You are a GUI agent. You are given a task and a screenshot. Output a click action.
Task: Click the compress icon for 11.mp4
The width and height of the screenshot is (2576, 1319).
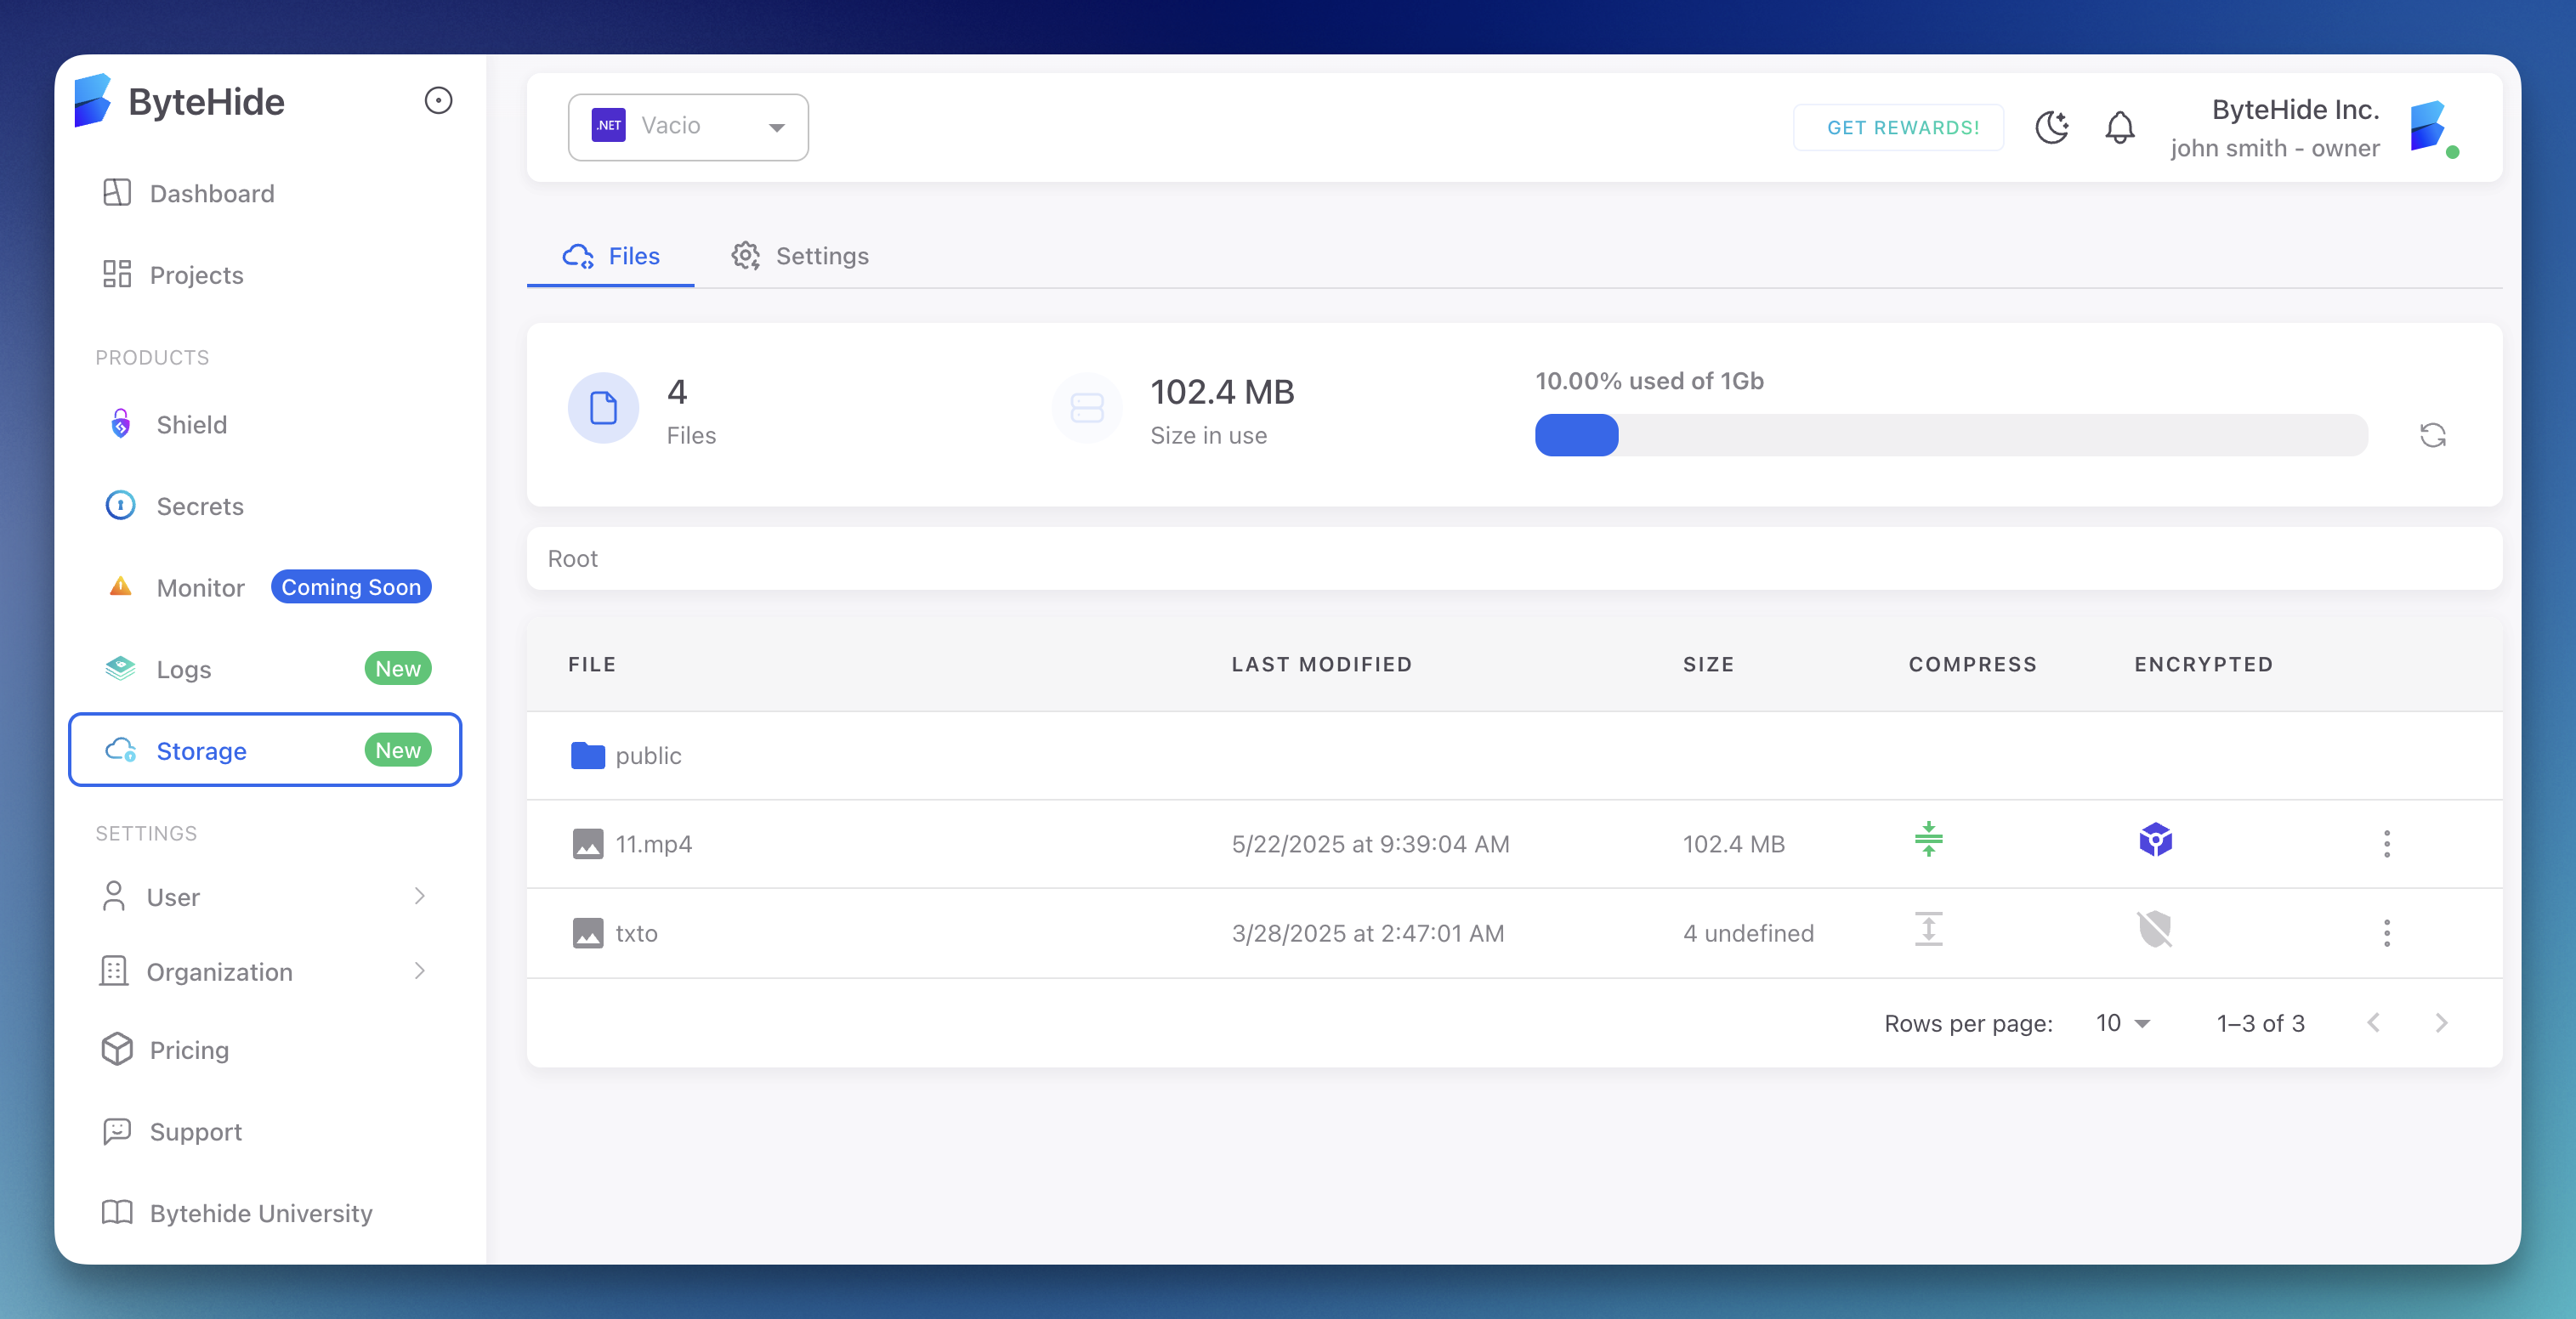click(1928, 841)
